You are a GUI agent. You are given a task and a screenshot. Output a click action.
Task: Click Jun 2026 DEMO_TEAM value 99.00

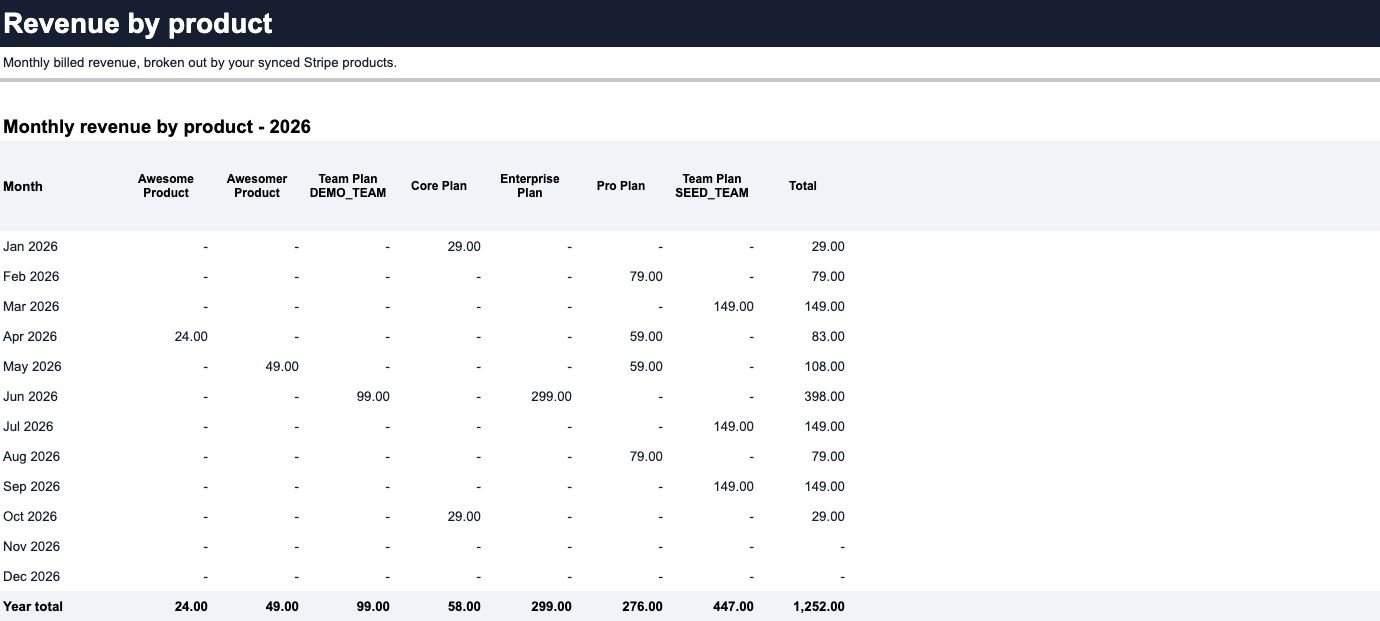point(373,396)
